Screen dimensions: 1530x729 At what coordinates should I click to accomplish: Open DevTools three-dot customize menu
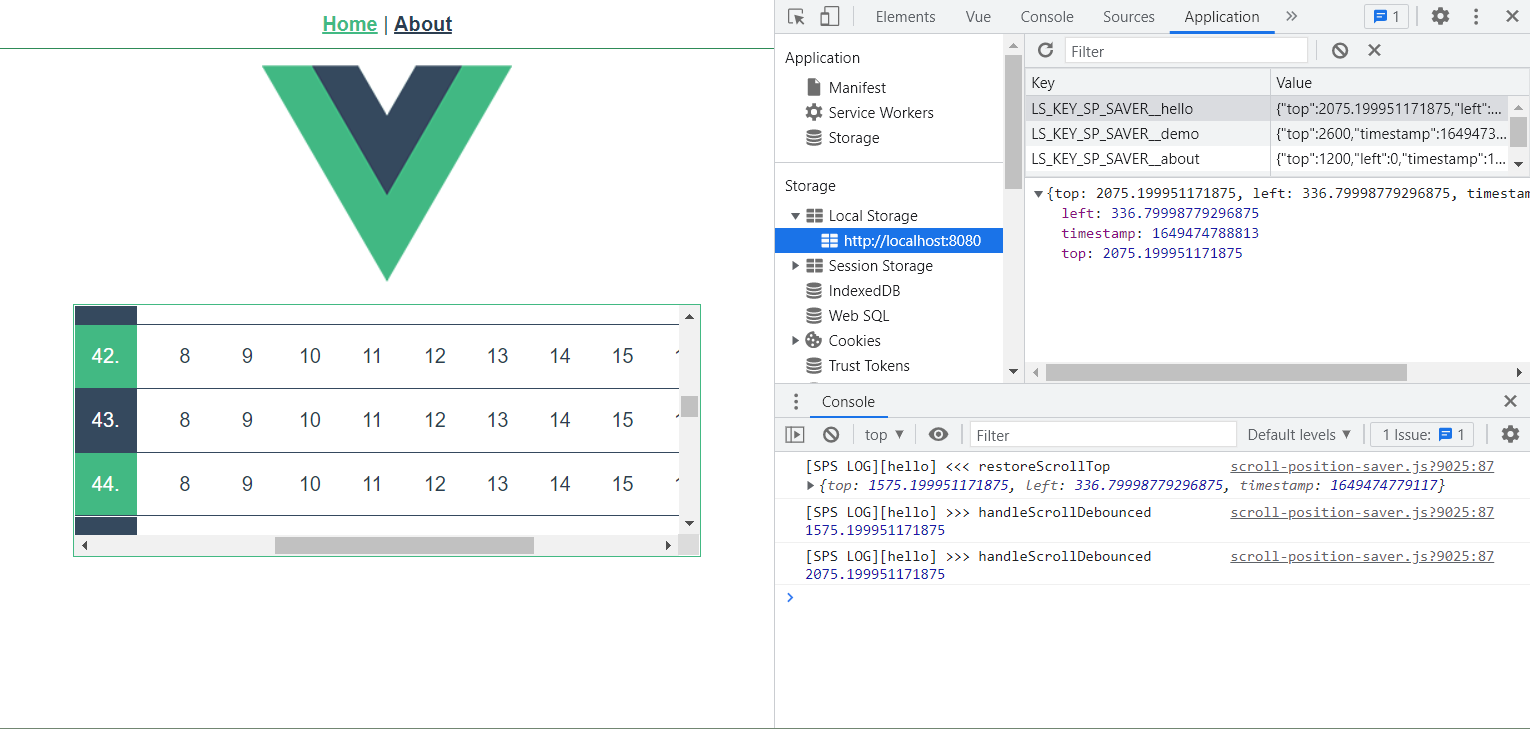coord(1476,16)
